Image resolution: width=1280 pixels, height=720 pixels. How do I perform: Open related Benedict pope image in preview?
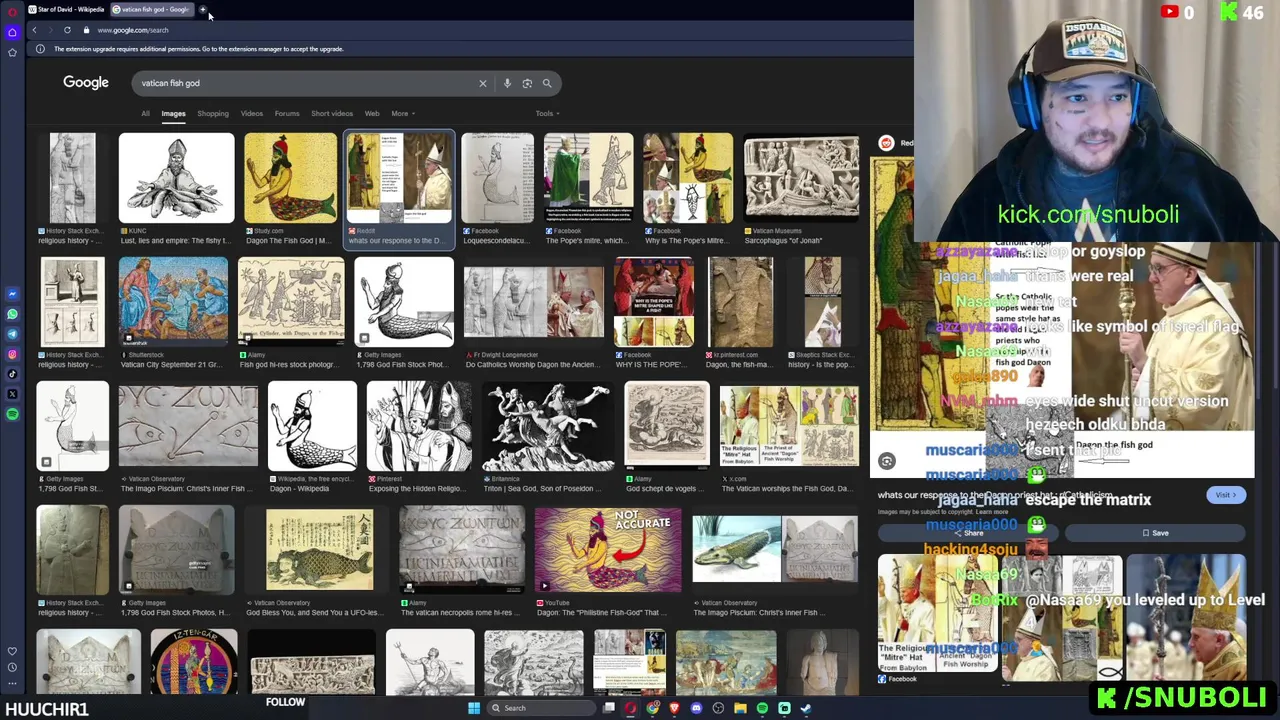[x=1186, y=617]
